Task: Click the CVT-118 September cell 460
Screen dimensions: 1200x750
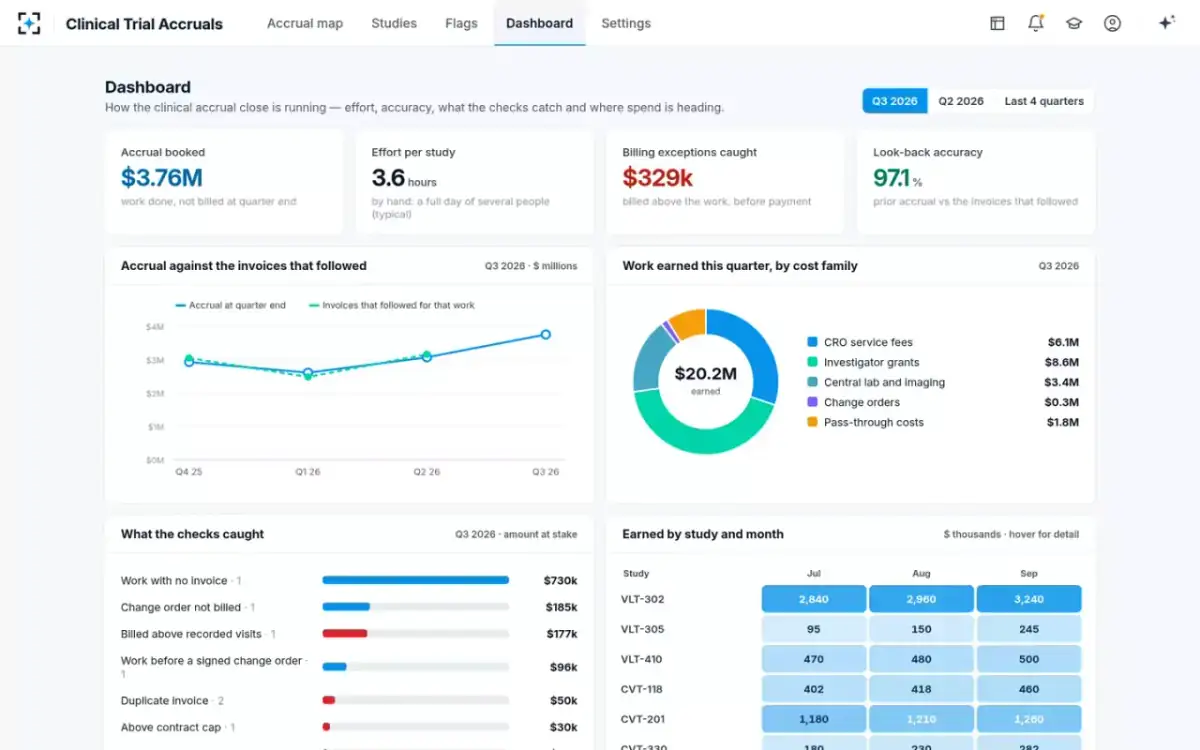Action: (1029, 689)
